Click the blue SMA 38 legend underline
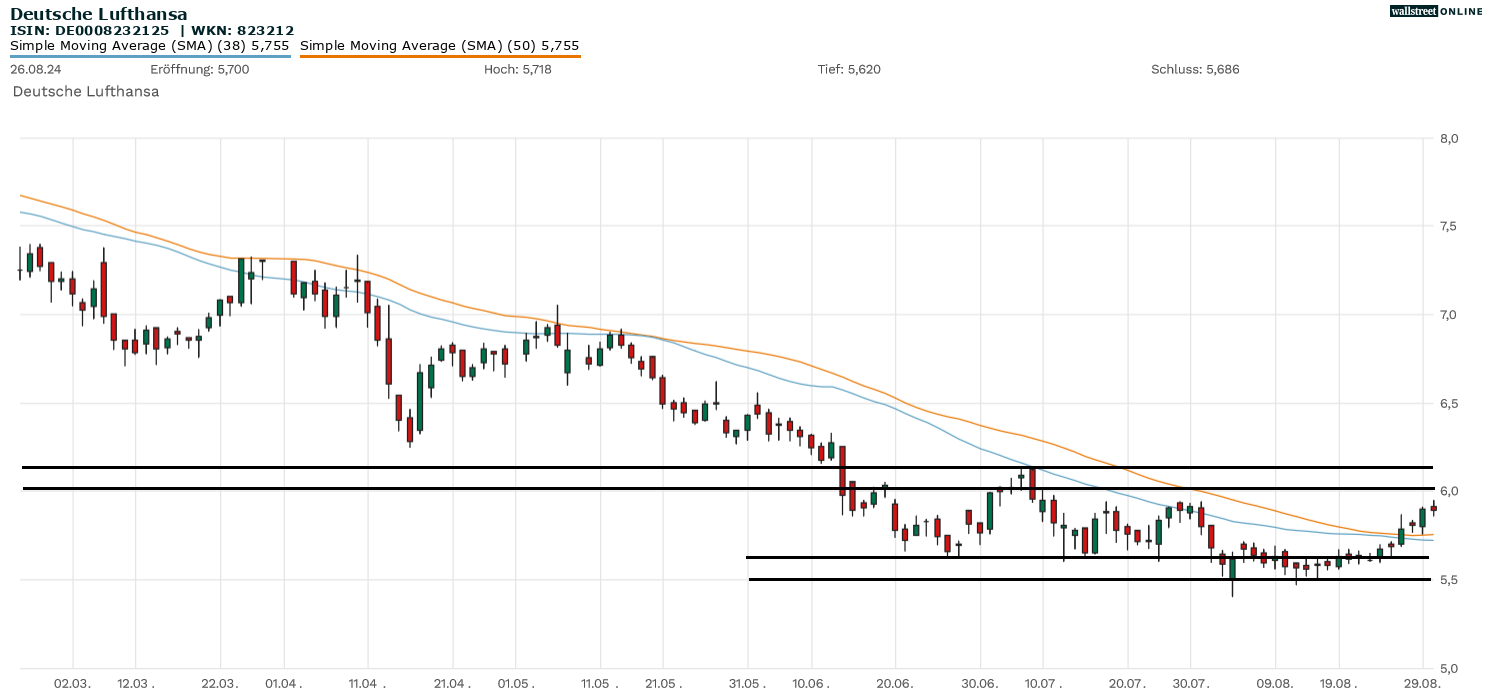The width and height of the screenshot is (1490, 689). coord(150,56)
